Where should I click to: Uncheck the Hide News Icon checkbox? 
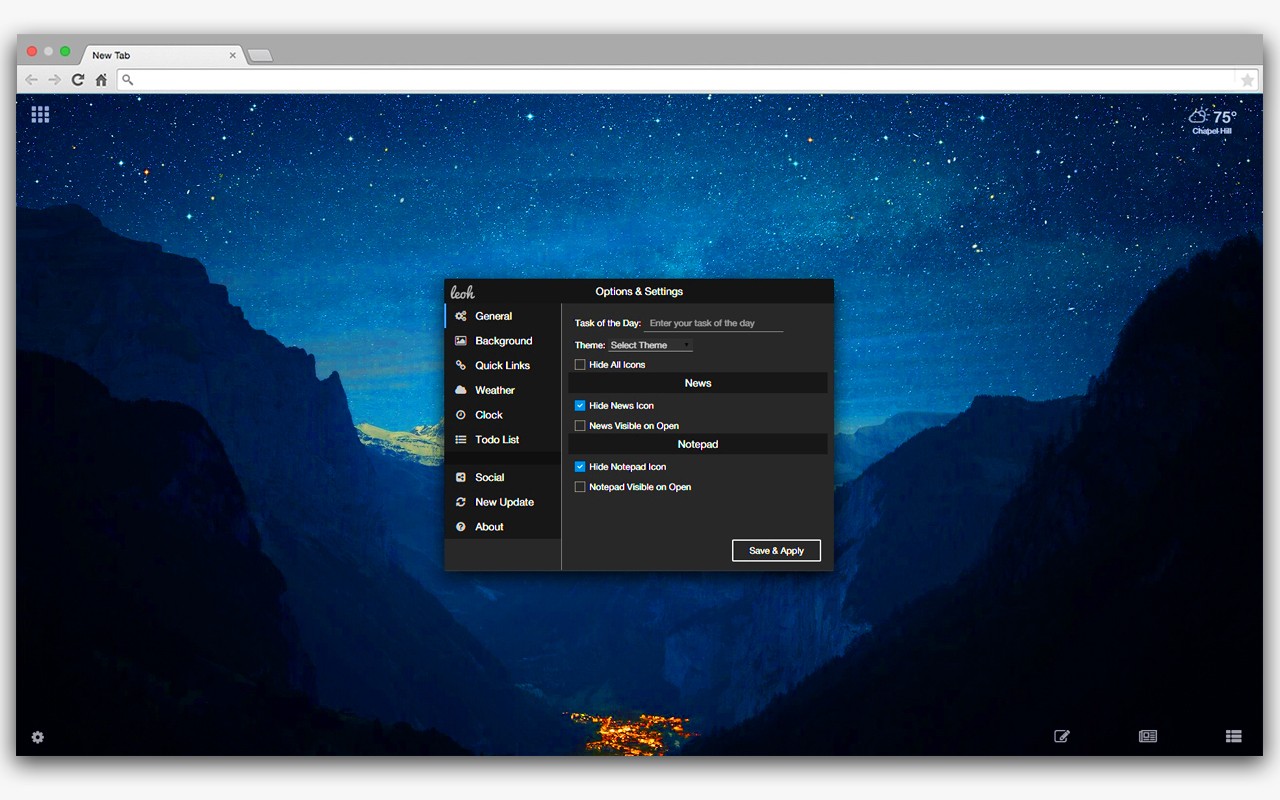[x=580, y=406]
